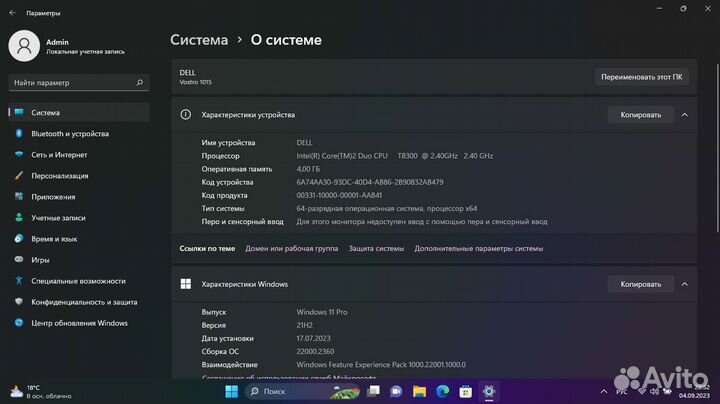Click the Время и язык icon

click(19, 239)
